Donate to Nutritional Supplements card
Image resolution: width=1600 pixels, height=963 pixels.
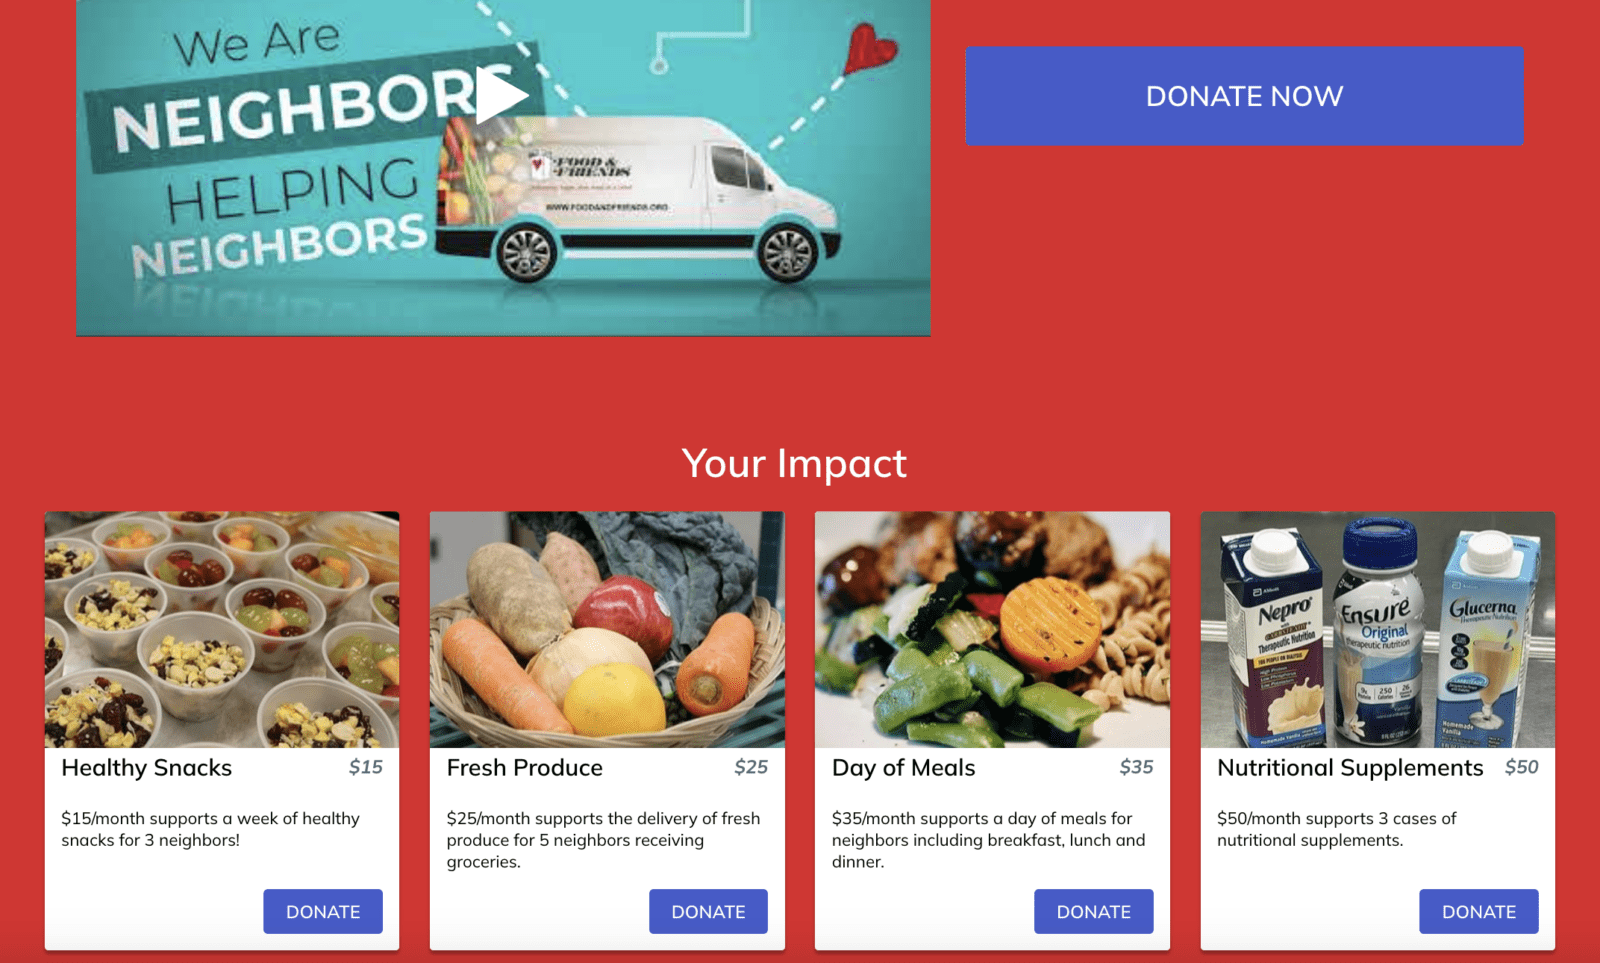[x=1479, y=911]
